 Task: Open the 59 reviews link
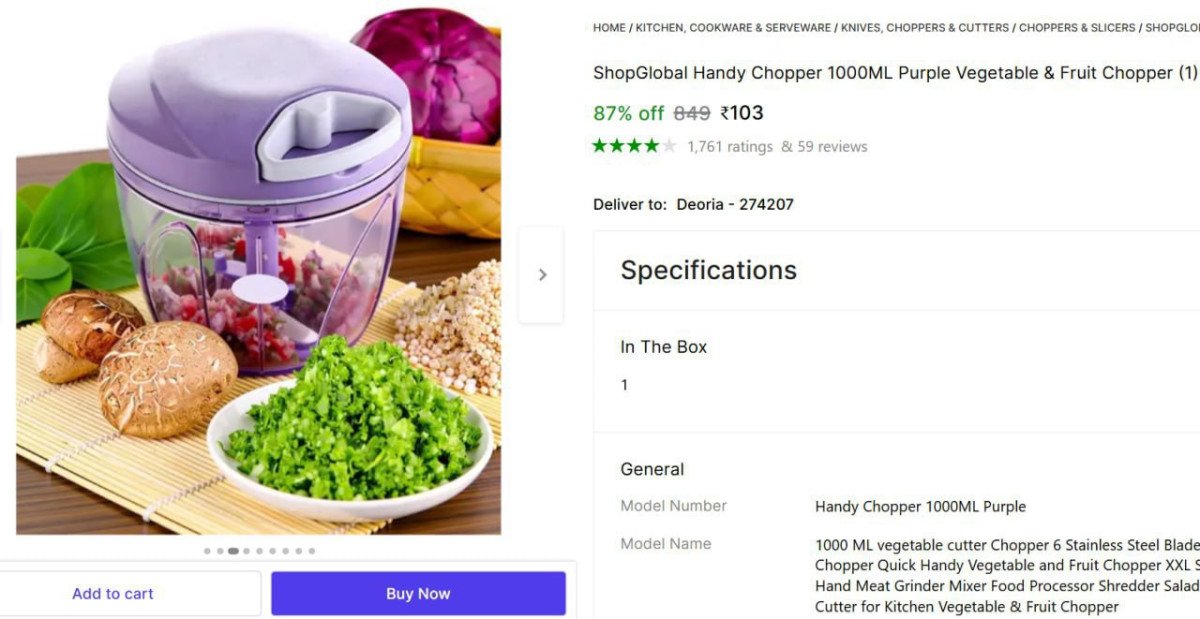point(824,147)
